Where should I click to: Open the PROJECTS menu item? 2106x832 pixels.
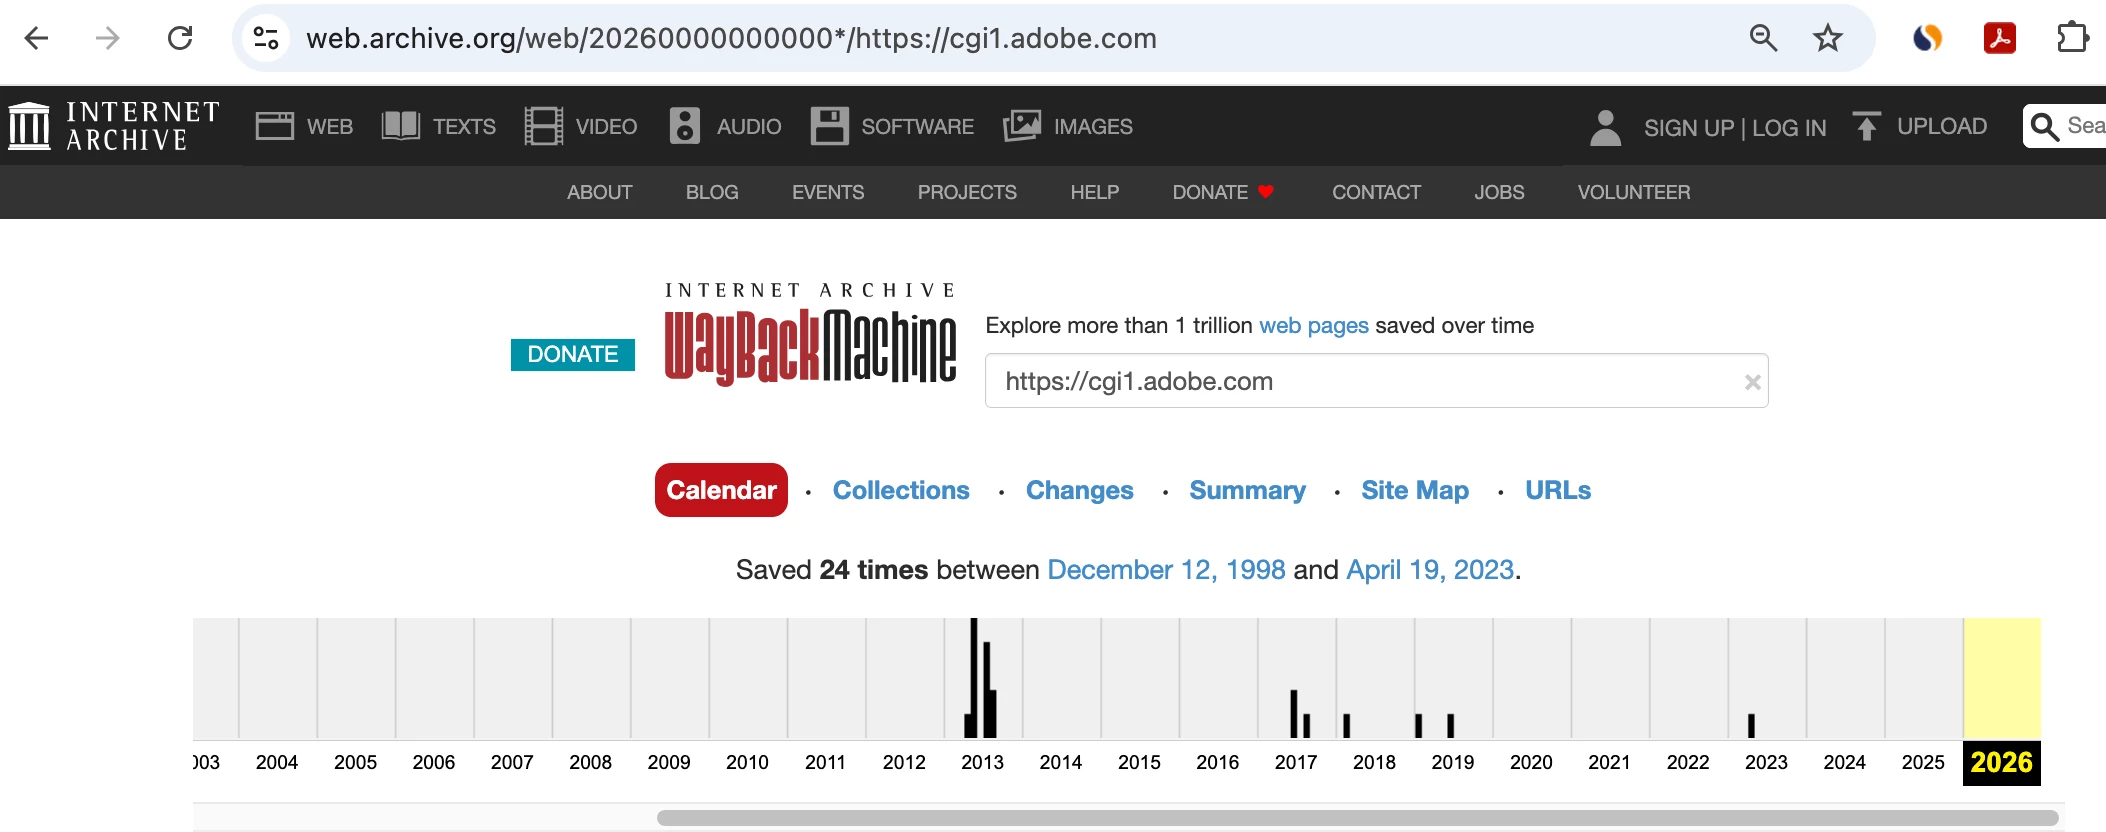(967, 192)
